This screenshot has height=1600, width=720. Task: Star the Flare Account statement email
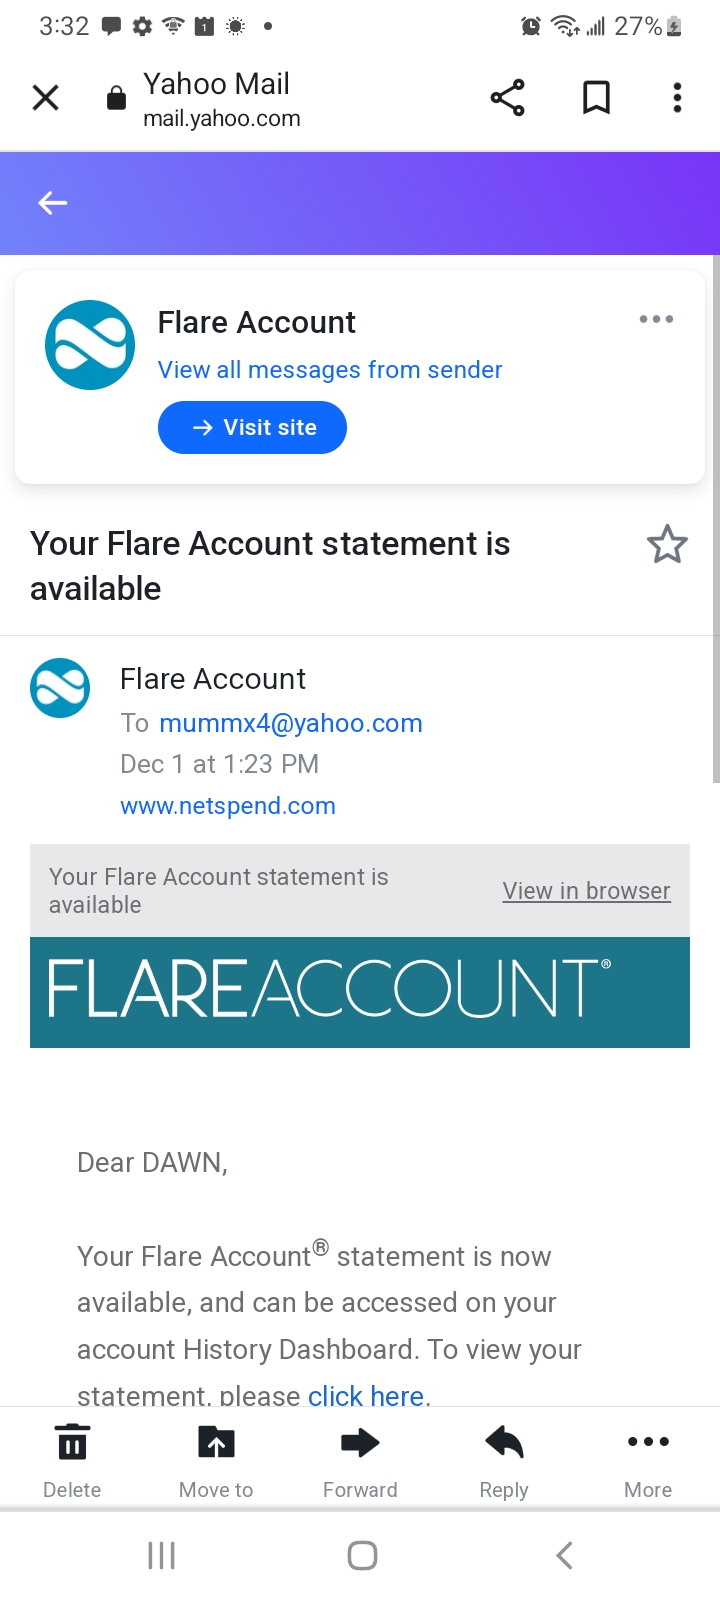(x=667, y=545)
